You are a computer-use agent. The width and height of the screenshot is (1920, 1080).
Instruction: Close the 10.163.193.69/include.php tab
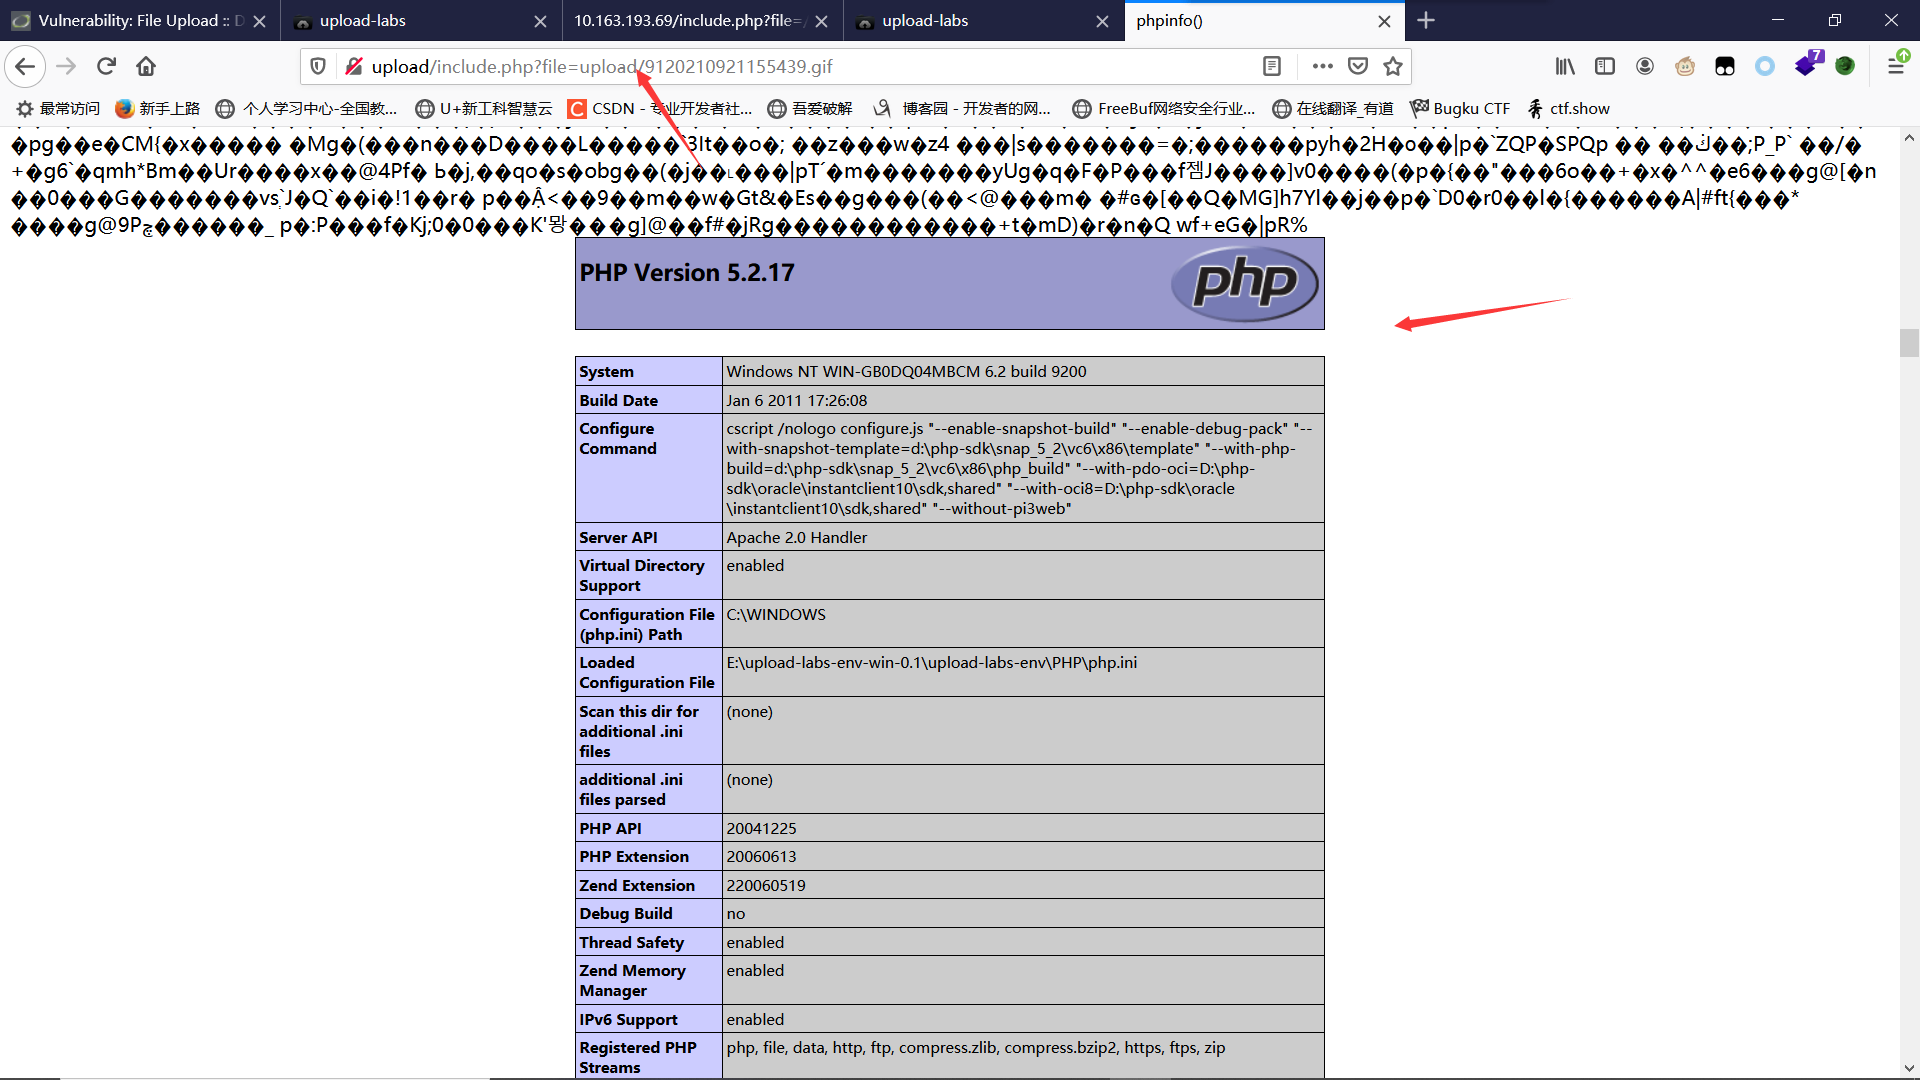(x=821, y=21)
